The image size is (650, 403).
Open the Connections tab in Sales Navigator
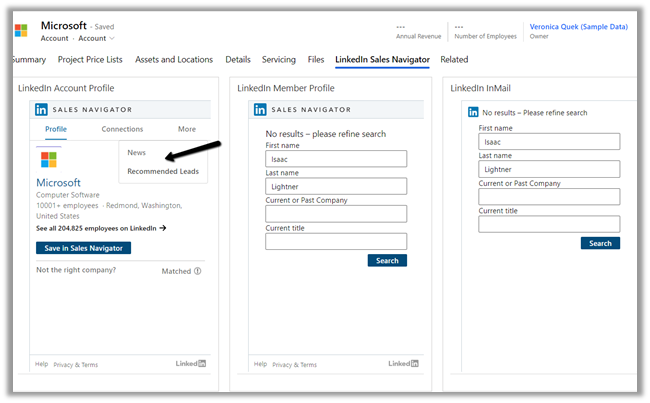[x=122, y=129]
